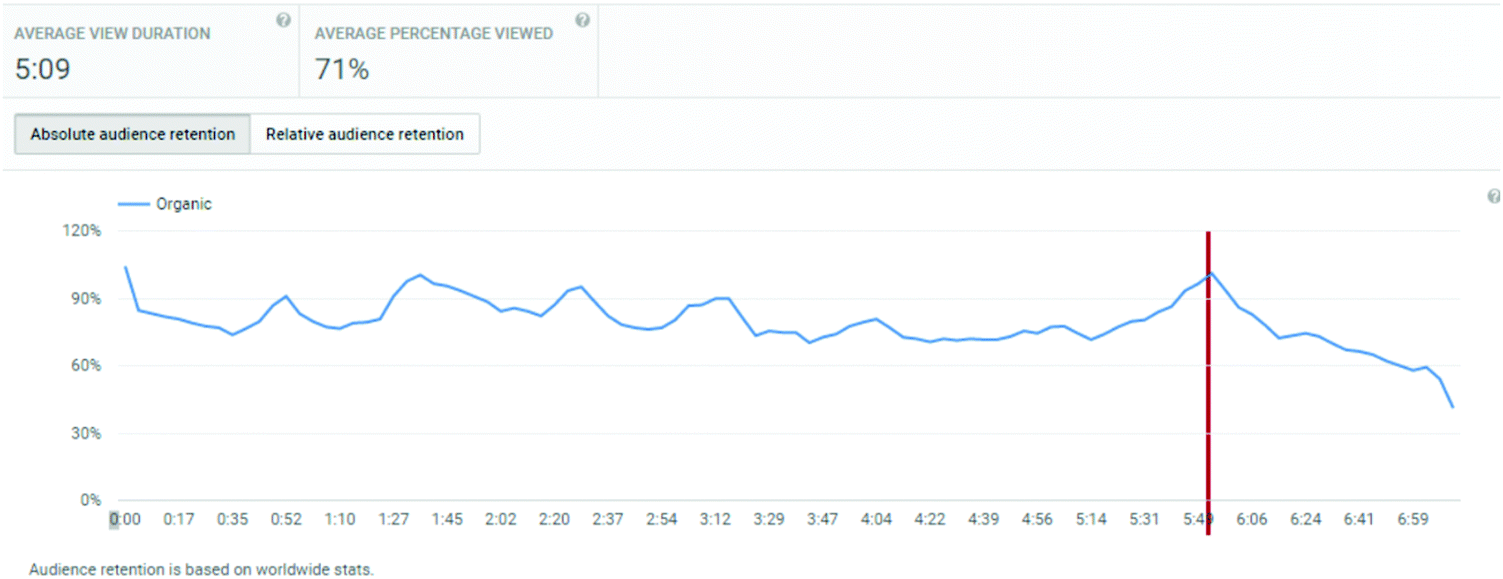The height and width of the screenshot is (579, 1503).
Task: Click the 120% y-axis label
Action: pyautogui.click(x=83, y=231)
